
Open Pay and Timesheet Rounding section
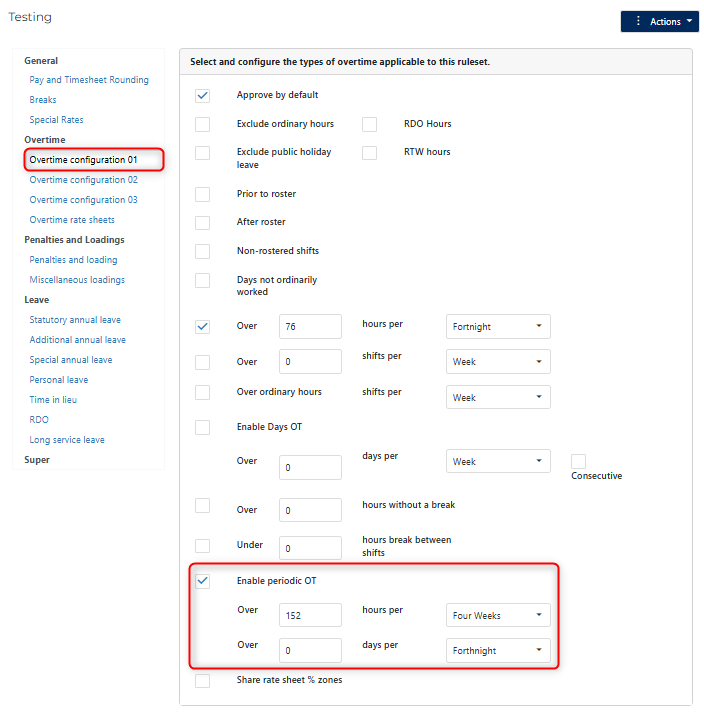click(x=89, y=80)
